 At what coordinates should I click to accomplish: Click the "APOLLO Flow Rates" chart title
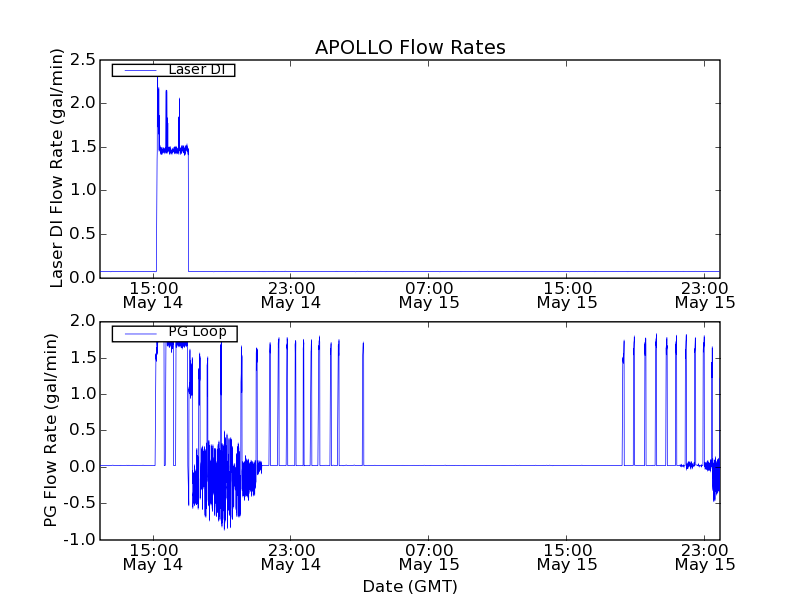(410, 47)
